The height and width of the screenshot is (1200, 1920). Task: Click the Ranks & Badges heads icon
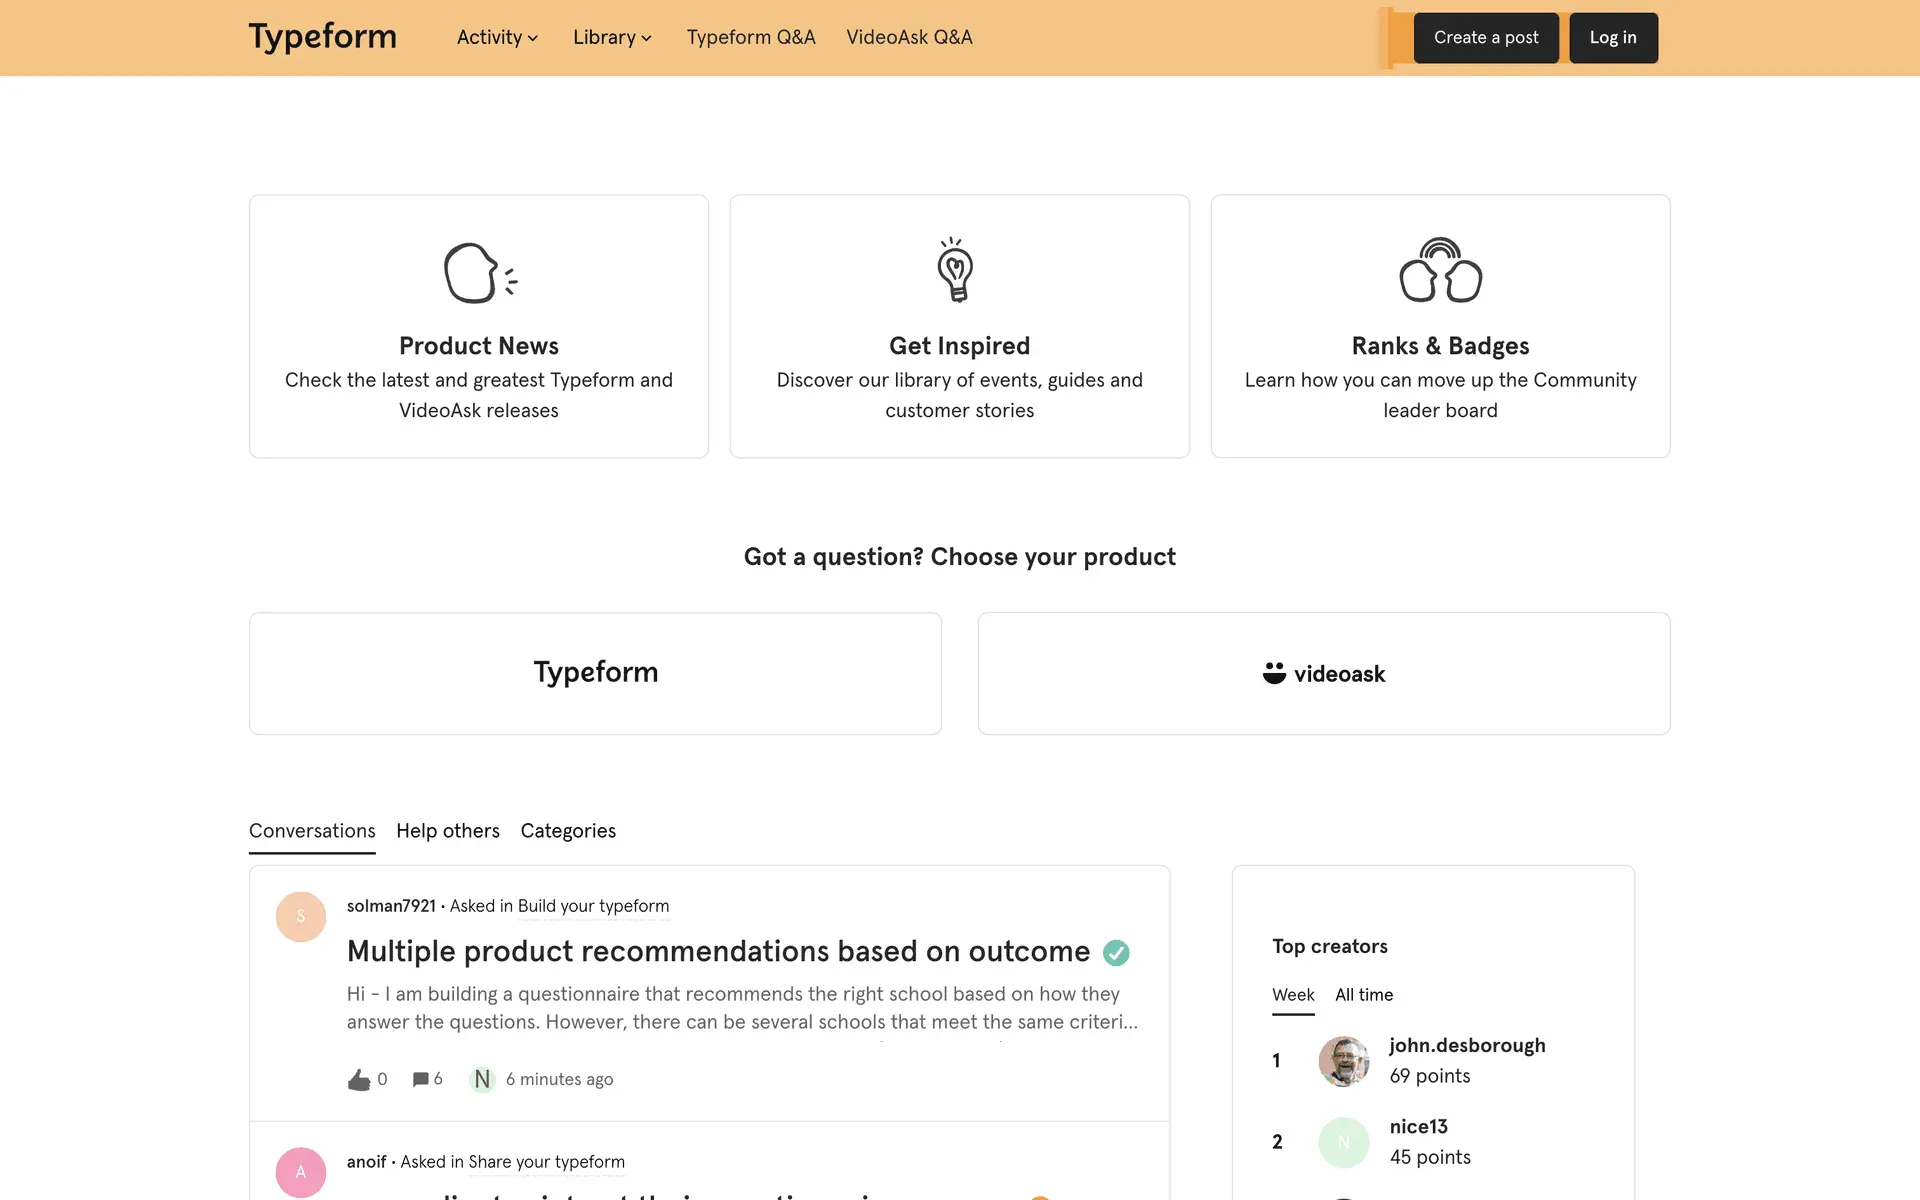1440,270
